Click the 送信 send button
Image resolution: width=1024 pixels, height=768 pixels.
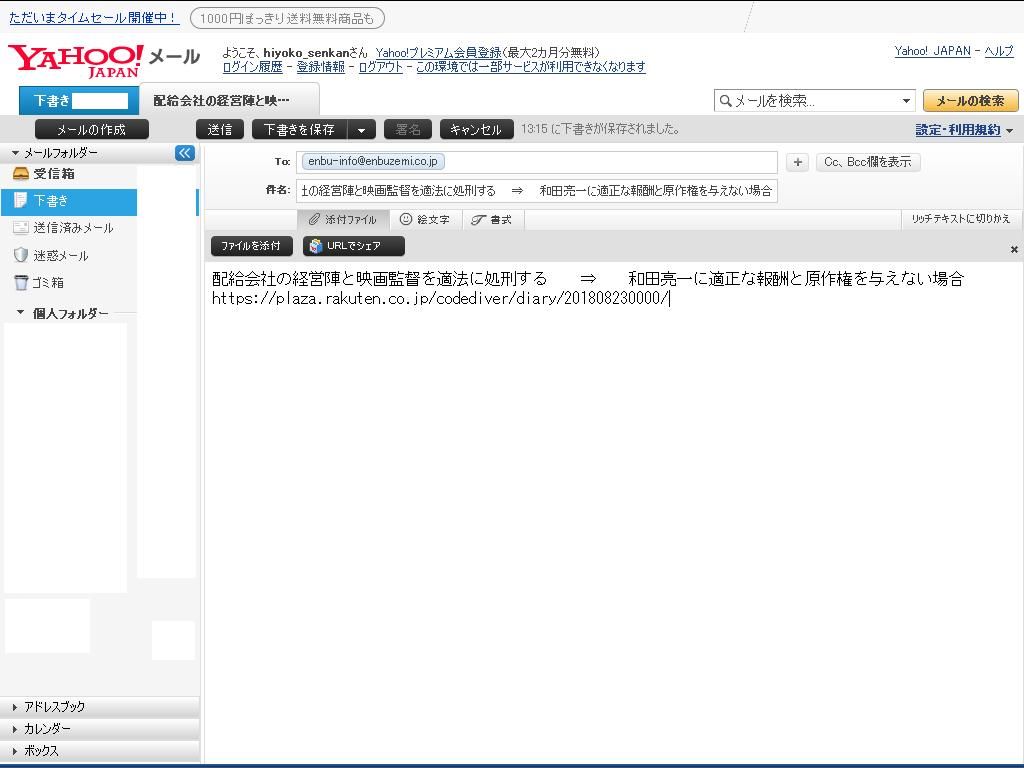[x=220, y=130]
